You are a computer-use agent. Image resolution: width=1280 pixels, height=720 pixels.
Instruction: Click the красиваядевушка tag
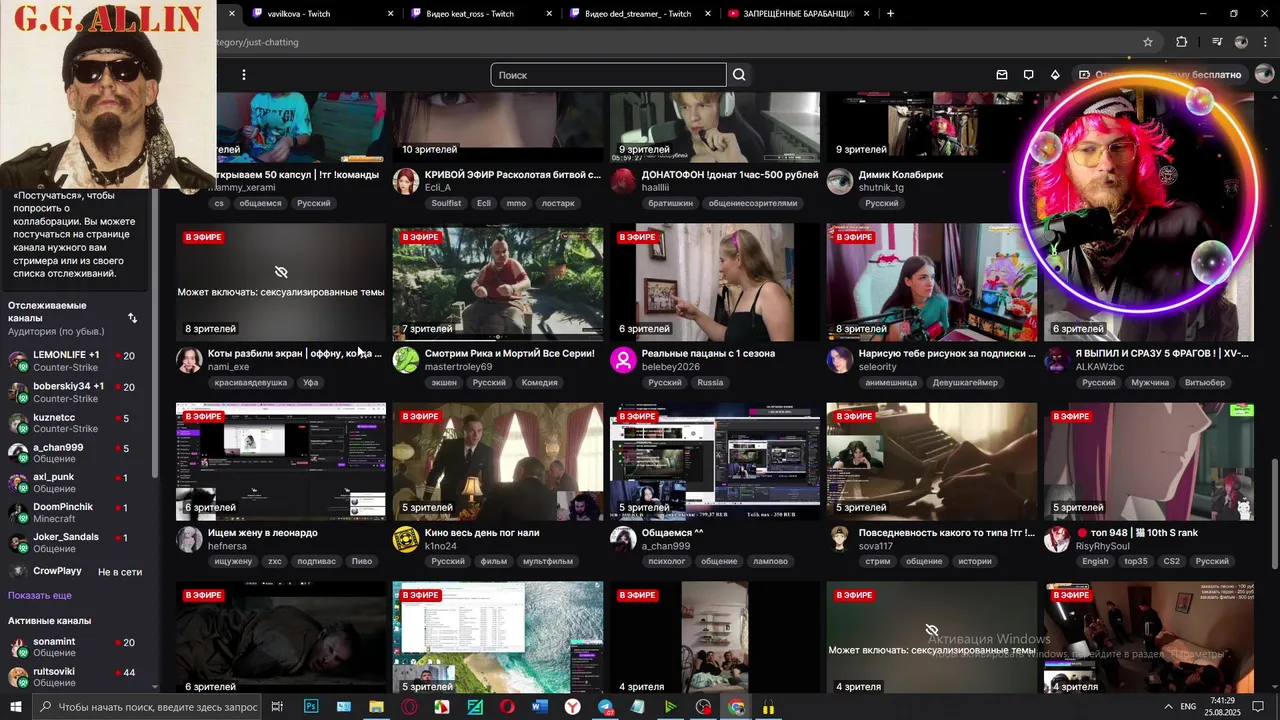pyautogui.click(x=250, y=382)
